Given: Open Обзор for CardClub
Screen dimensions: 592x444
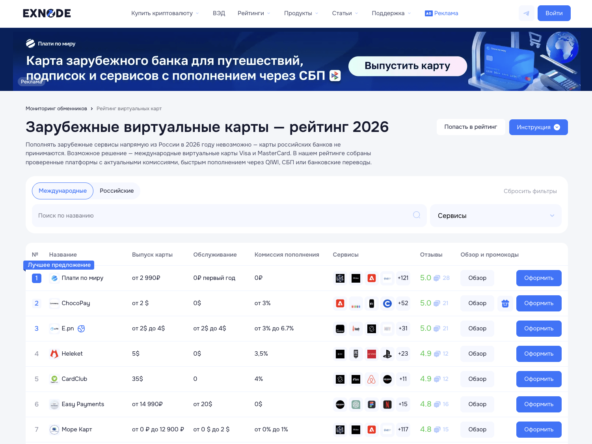Looking at the screenshot, I should coord(477,379).
